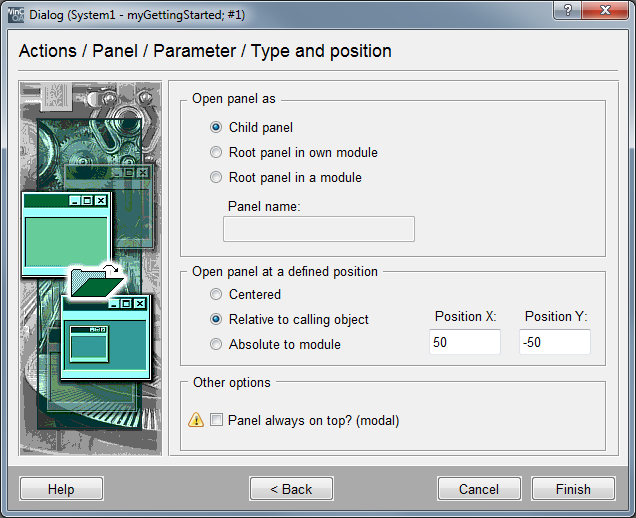
Task: Click the question mark help title button
Action: [x=566, y=14]
